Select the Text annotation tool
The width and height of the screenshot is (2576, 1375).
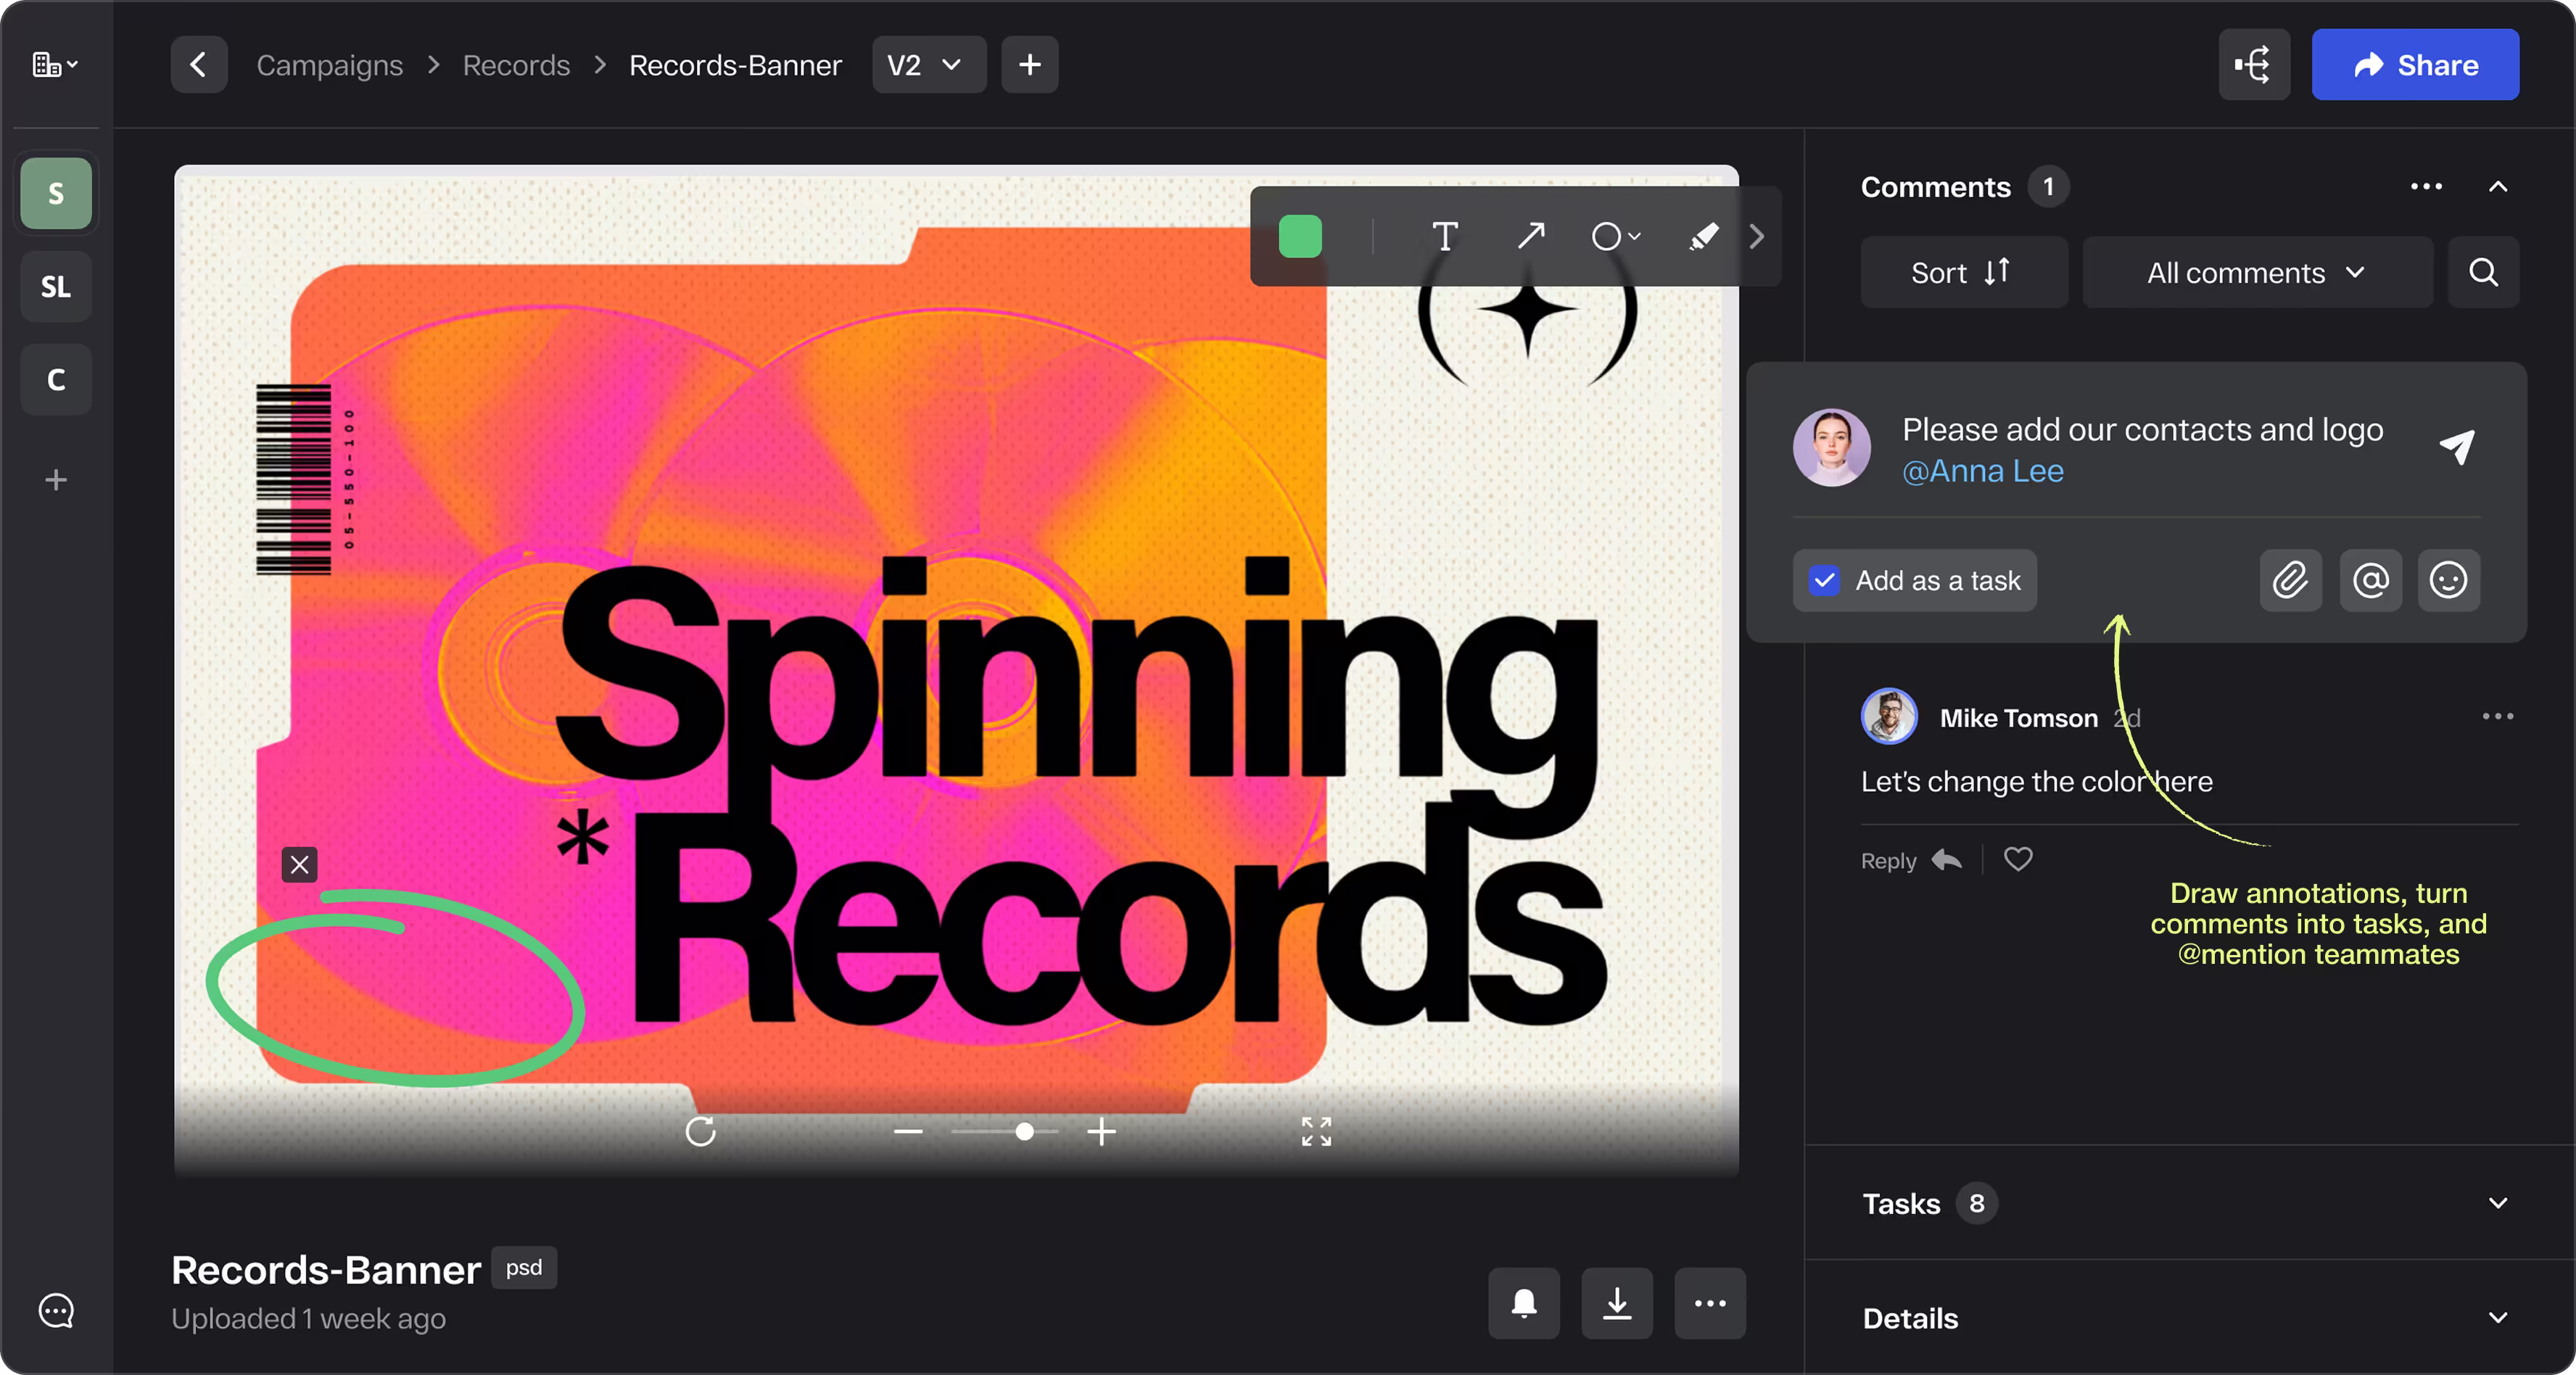pyautogui.click(x=1444, y=237)
